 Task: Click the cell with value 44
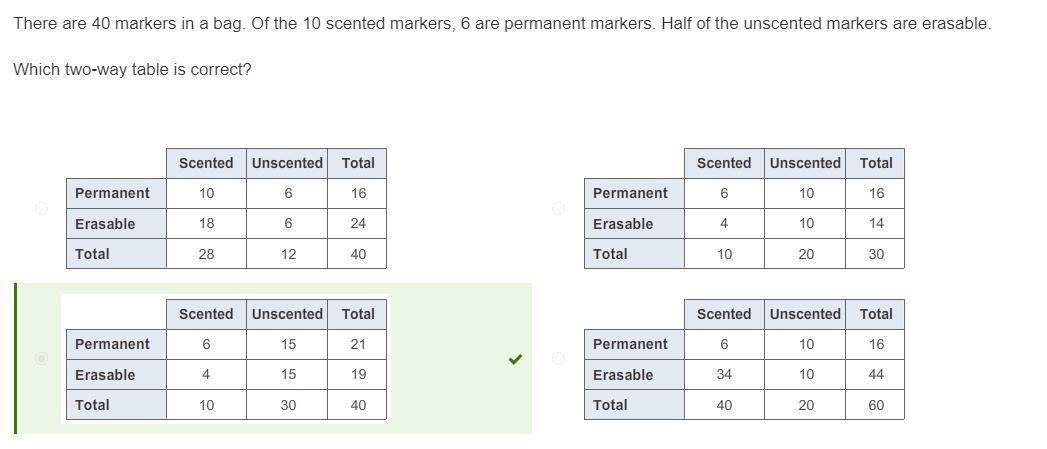pyautogui.click(x=876, y=375)
